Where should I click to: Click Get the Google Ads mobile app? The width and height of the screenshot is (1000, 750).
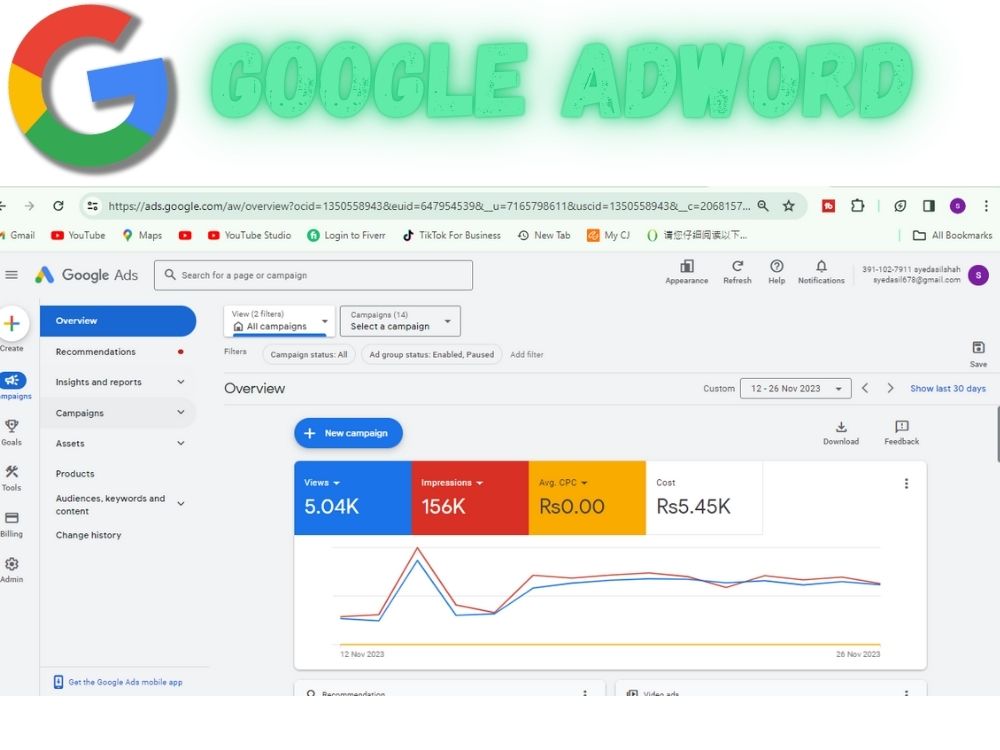[x=119, y=682]
